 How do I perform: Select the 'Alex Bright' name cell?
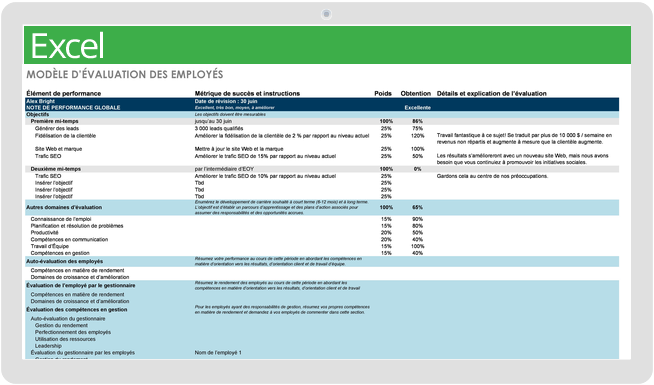click(40, 101)
